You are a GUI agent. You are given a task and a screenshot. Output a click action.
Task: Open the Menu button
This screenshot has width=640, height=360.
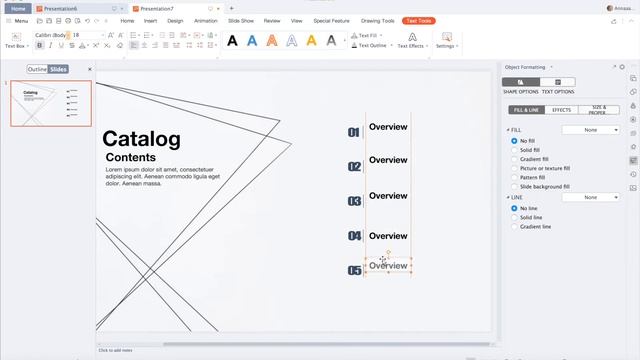(x=18, y=21)
